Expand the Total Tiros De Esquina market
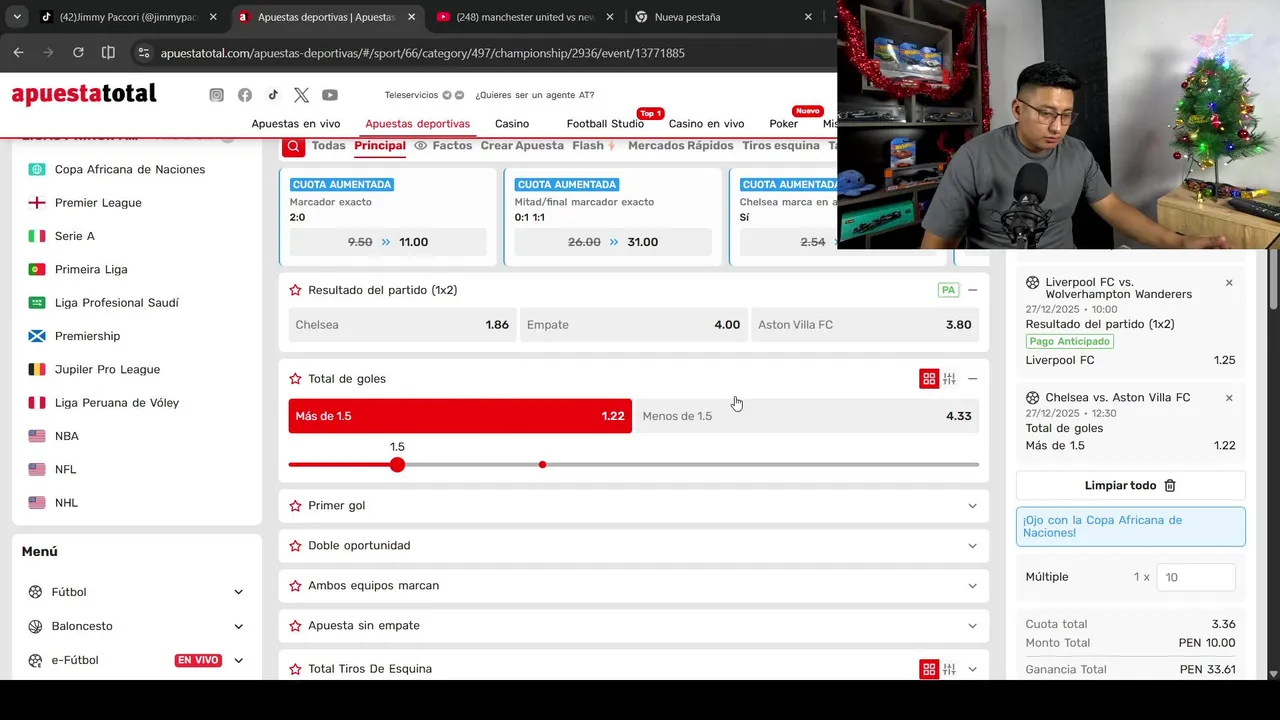 point(972,669)
